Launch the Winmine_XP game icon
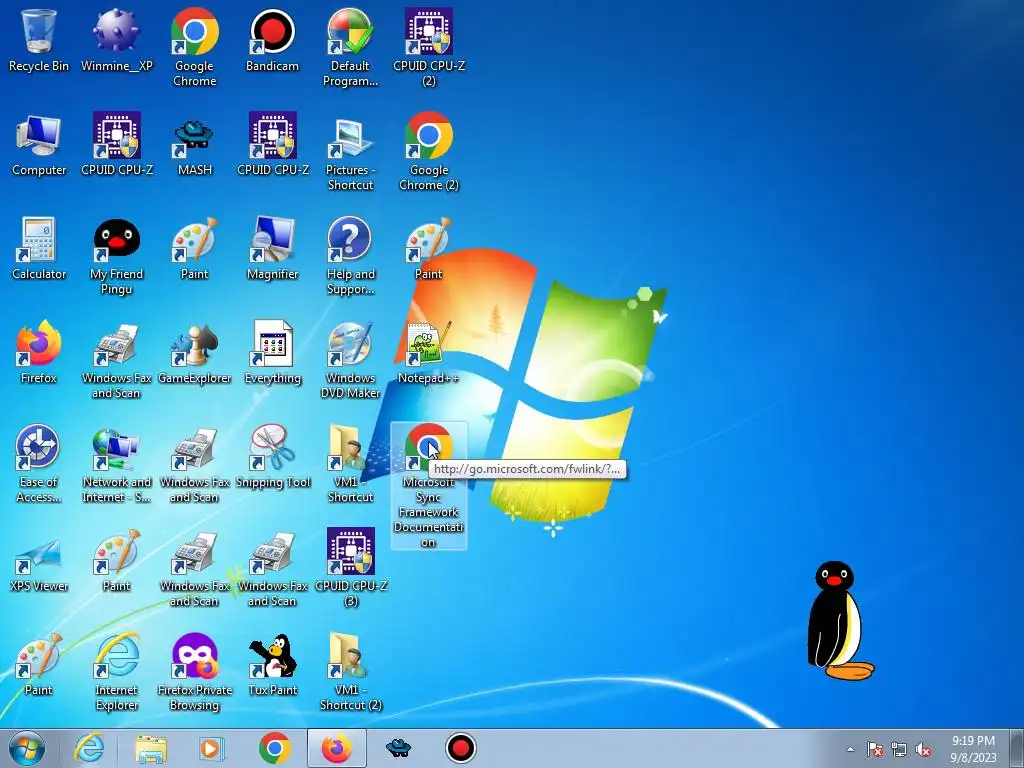The width and height of the screenshot is (1024, 768). [116, 39]
